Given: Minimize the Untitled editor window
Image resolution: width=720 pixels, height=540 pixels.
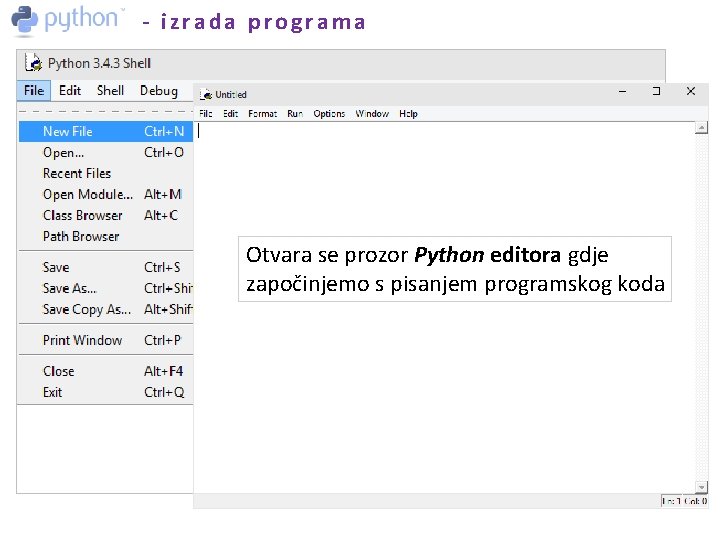Looking at the screenshot, I should [623, 91].
